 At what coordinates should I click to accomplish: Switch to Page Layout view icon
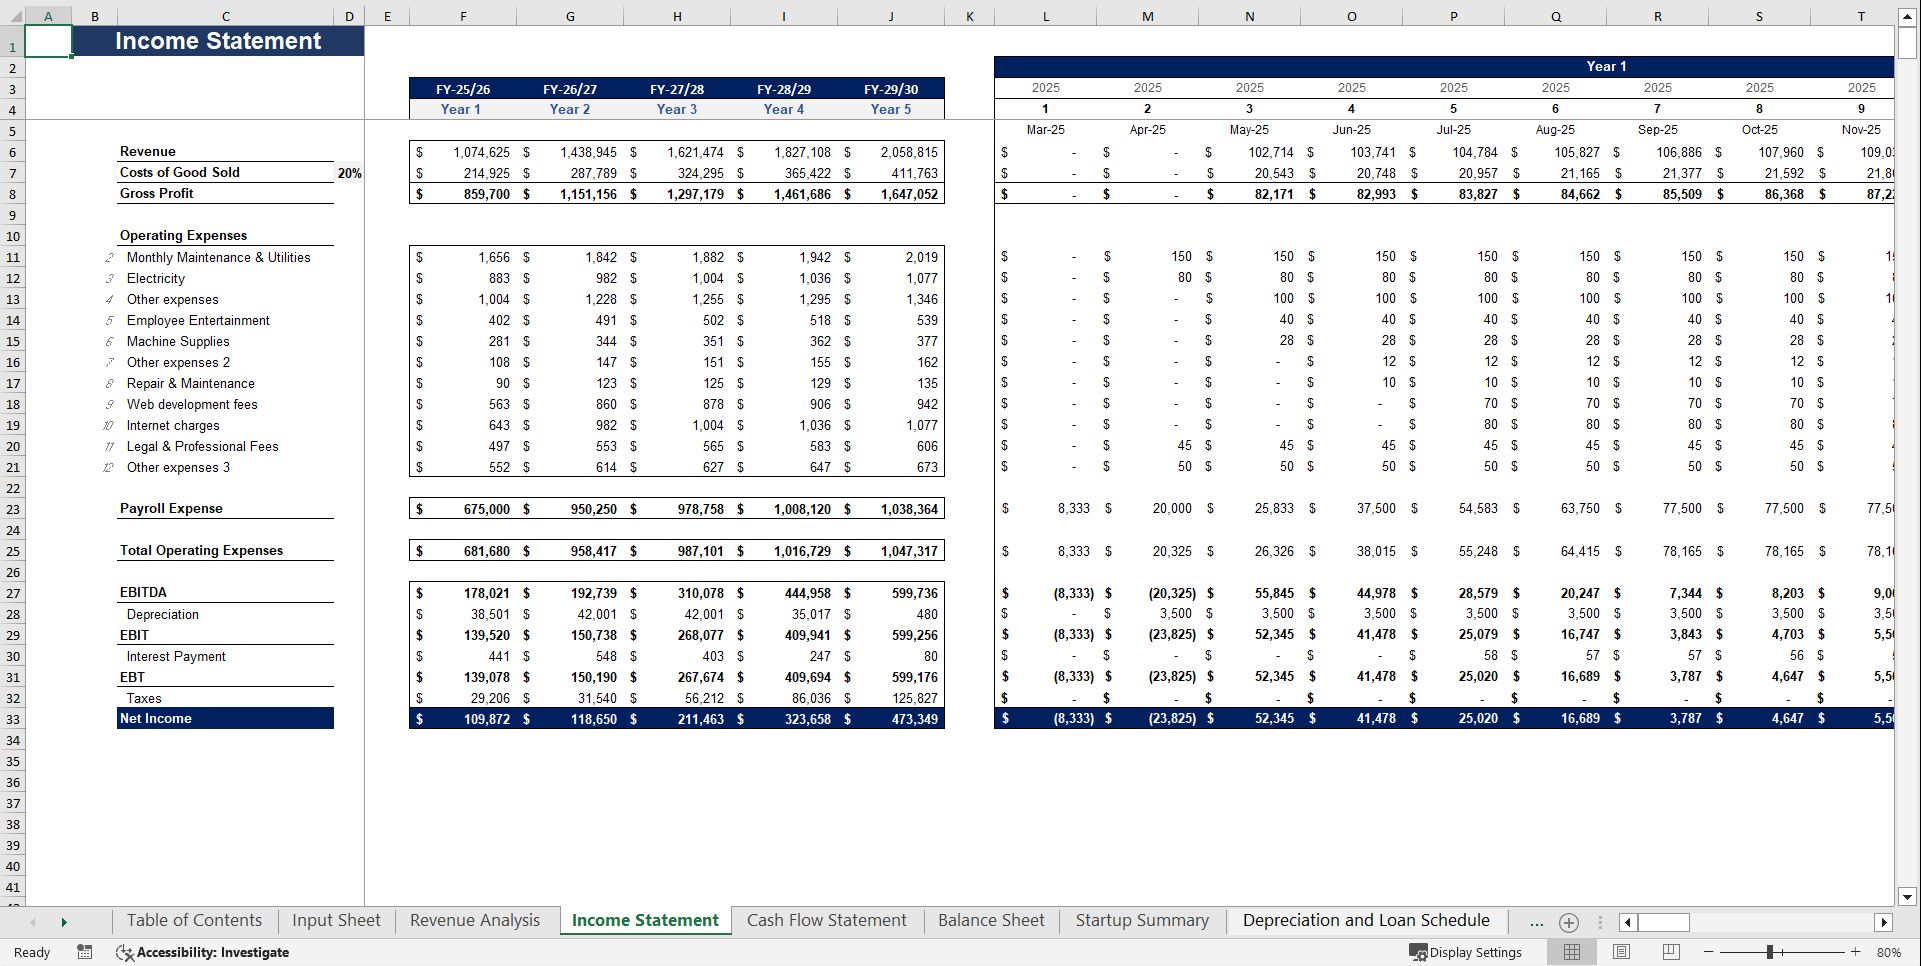tap(1621, 952)
